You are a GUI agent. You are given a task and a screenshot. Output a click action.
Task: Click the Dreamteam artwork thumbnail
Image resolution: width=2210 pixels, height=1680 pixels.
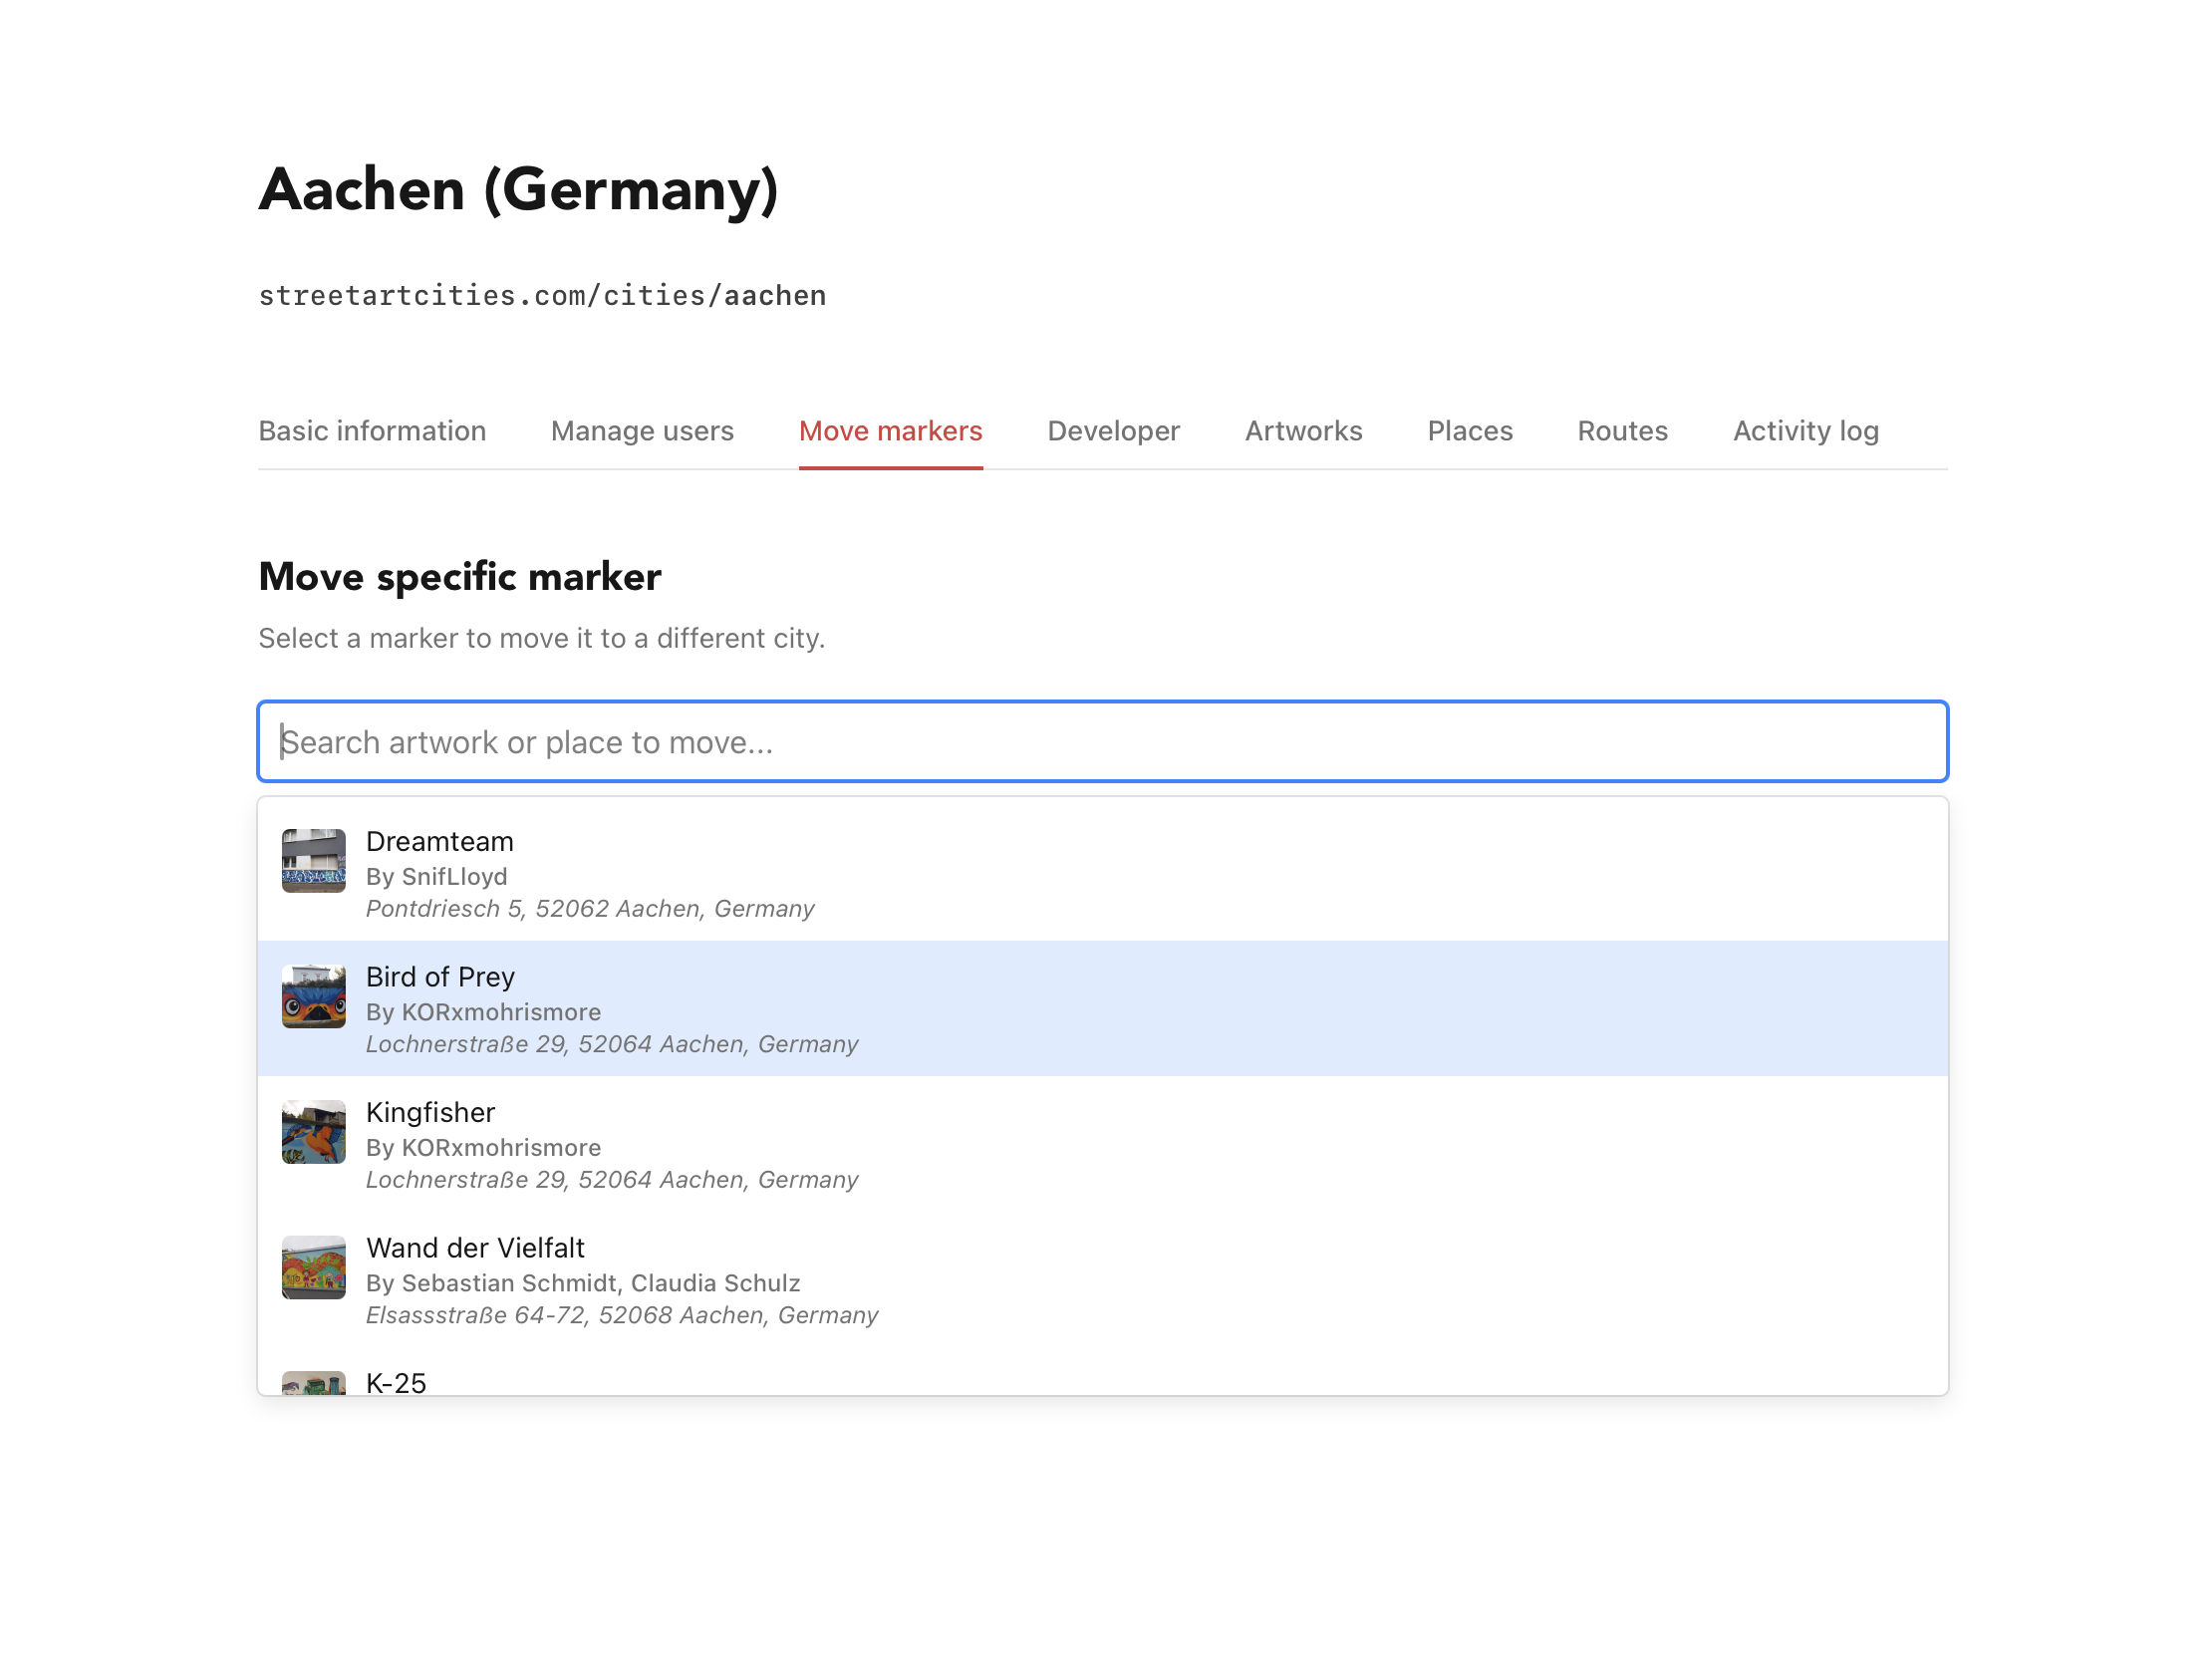pos(313,860)
